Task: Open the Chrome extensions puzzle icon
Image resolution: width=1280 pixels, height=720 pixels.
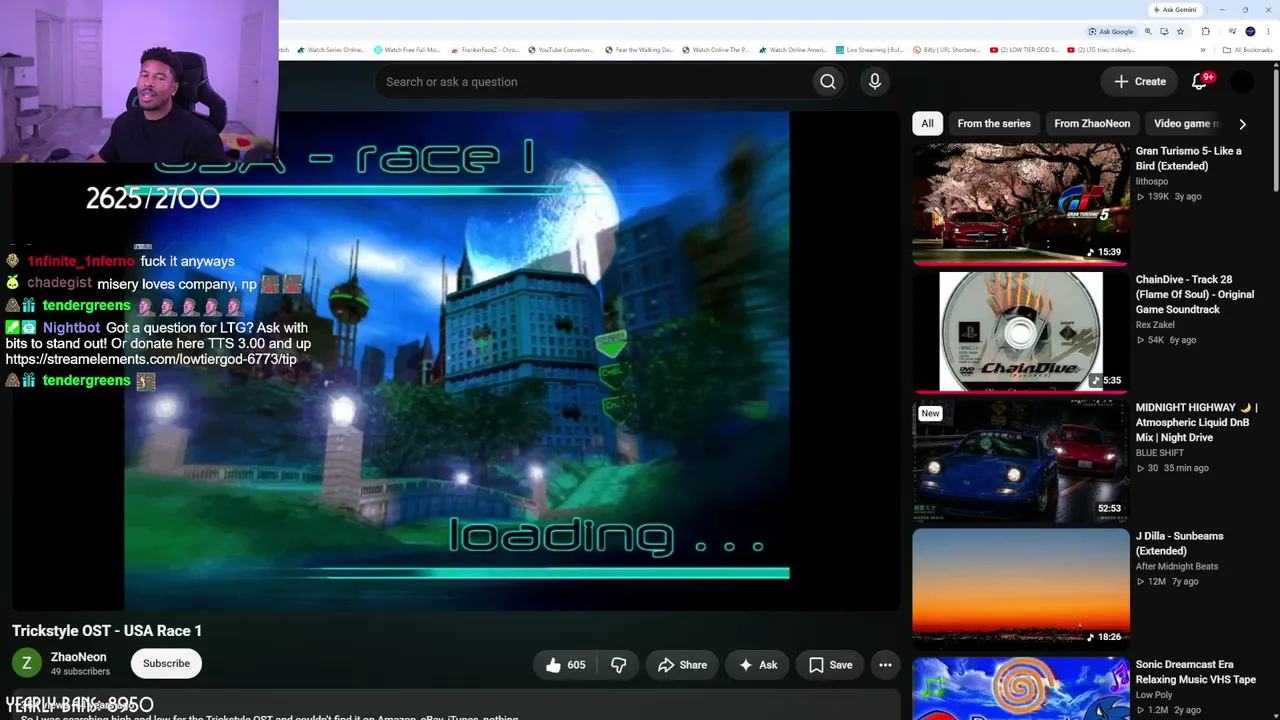Action: point(1205,32)
